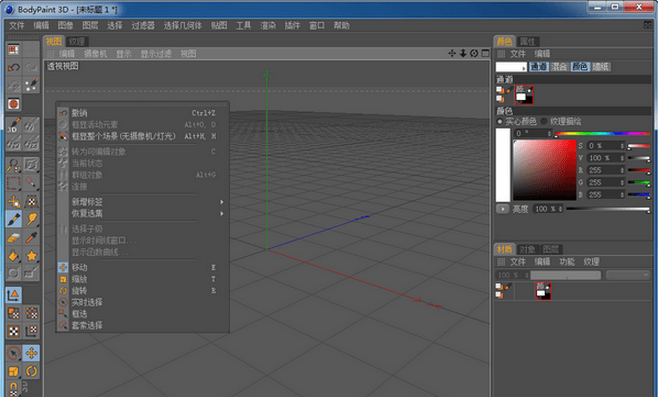Viewport: 658px width, 397px height.
Task: Expand the 亮度 disclosure arrow
Action: (502, 209)
